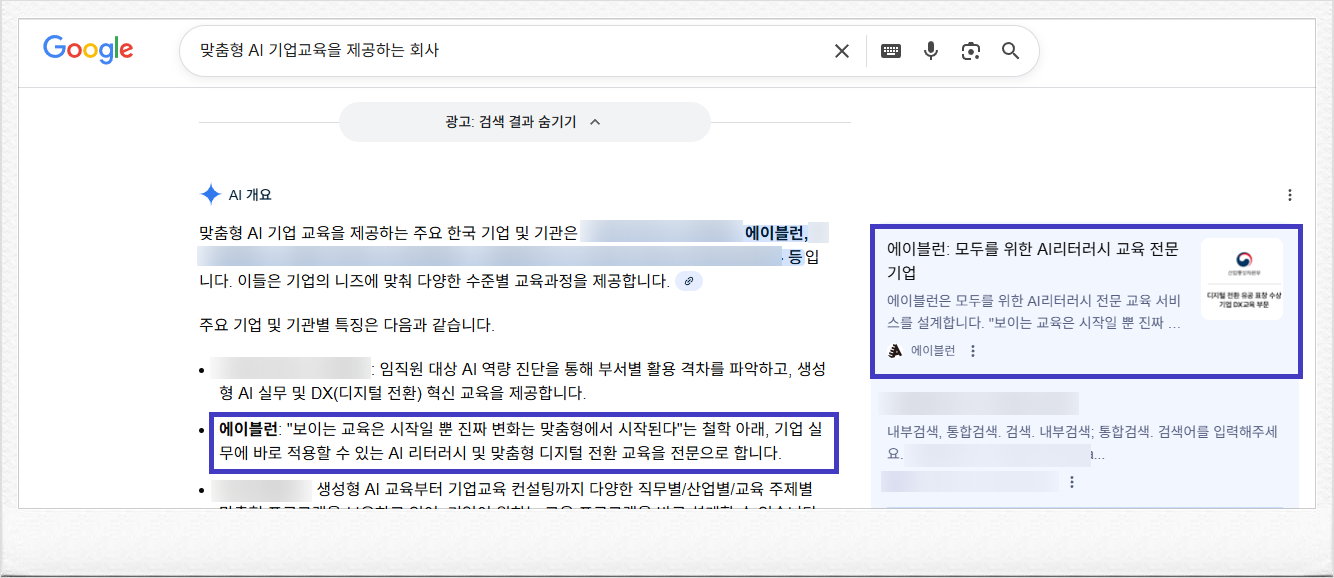This screenshot has width=1334, height=578.
Task: Click 에이블런 description snippet in source card
Action: pyautogui.click(x=1034, y=312)
